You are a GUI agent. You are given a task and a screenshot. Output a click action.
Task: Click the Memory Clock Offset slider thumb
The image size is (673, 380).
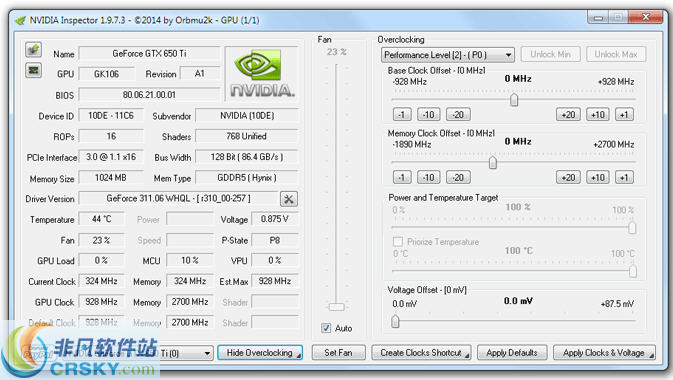click(493, 162)
